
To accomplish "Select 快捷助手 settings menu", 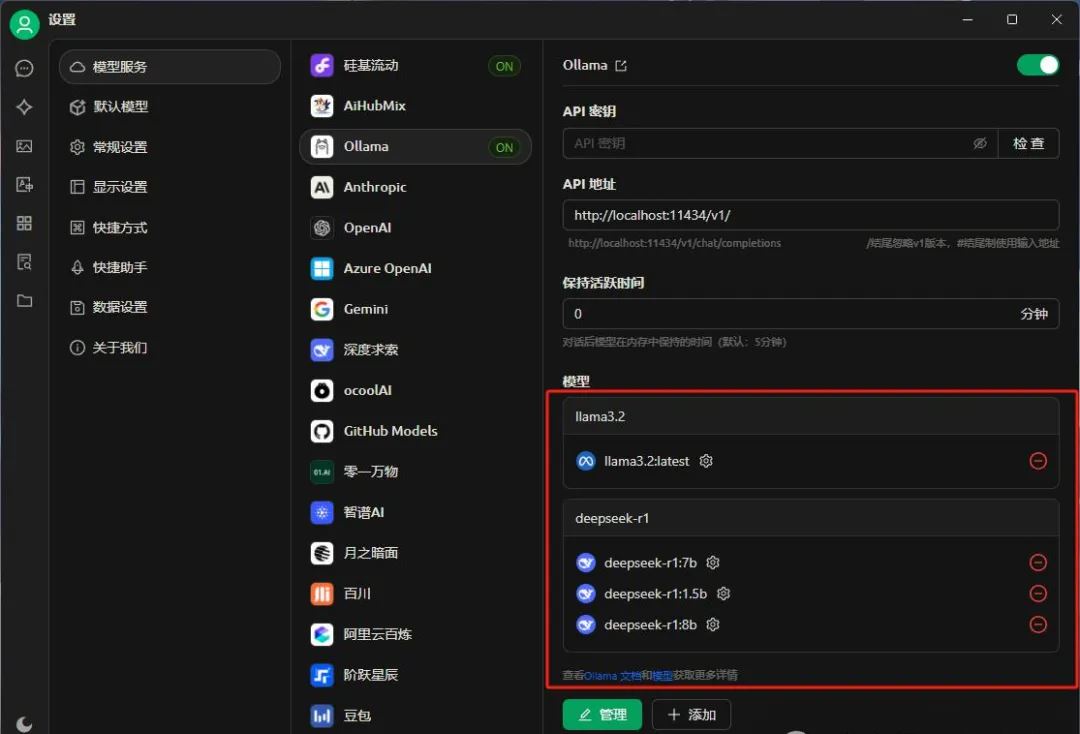I will click(169, 267).
